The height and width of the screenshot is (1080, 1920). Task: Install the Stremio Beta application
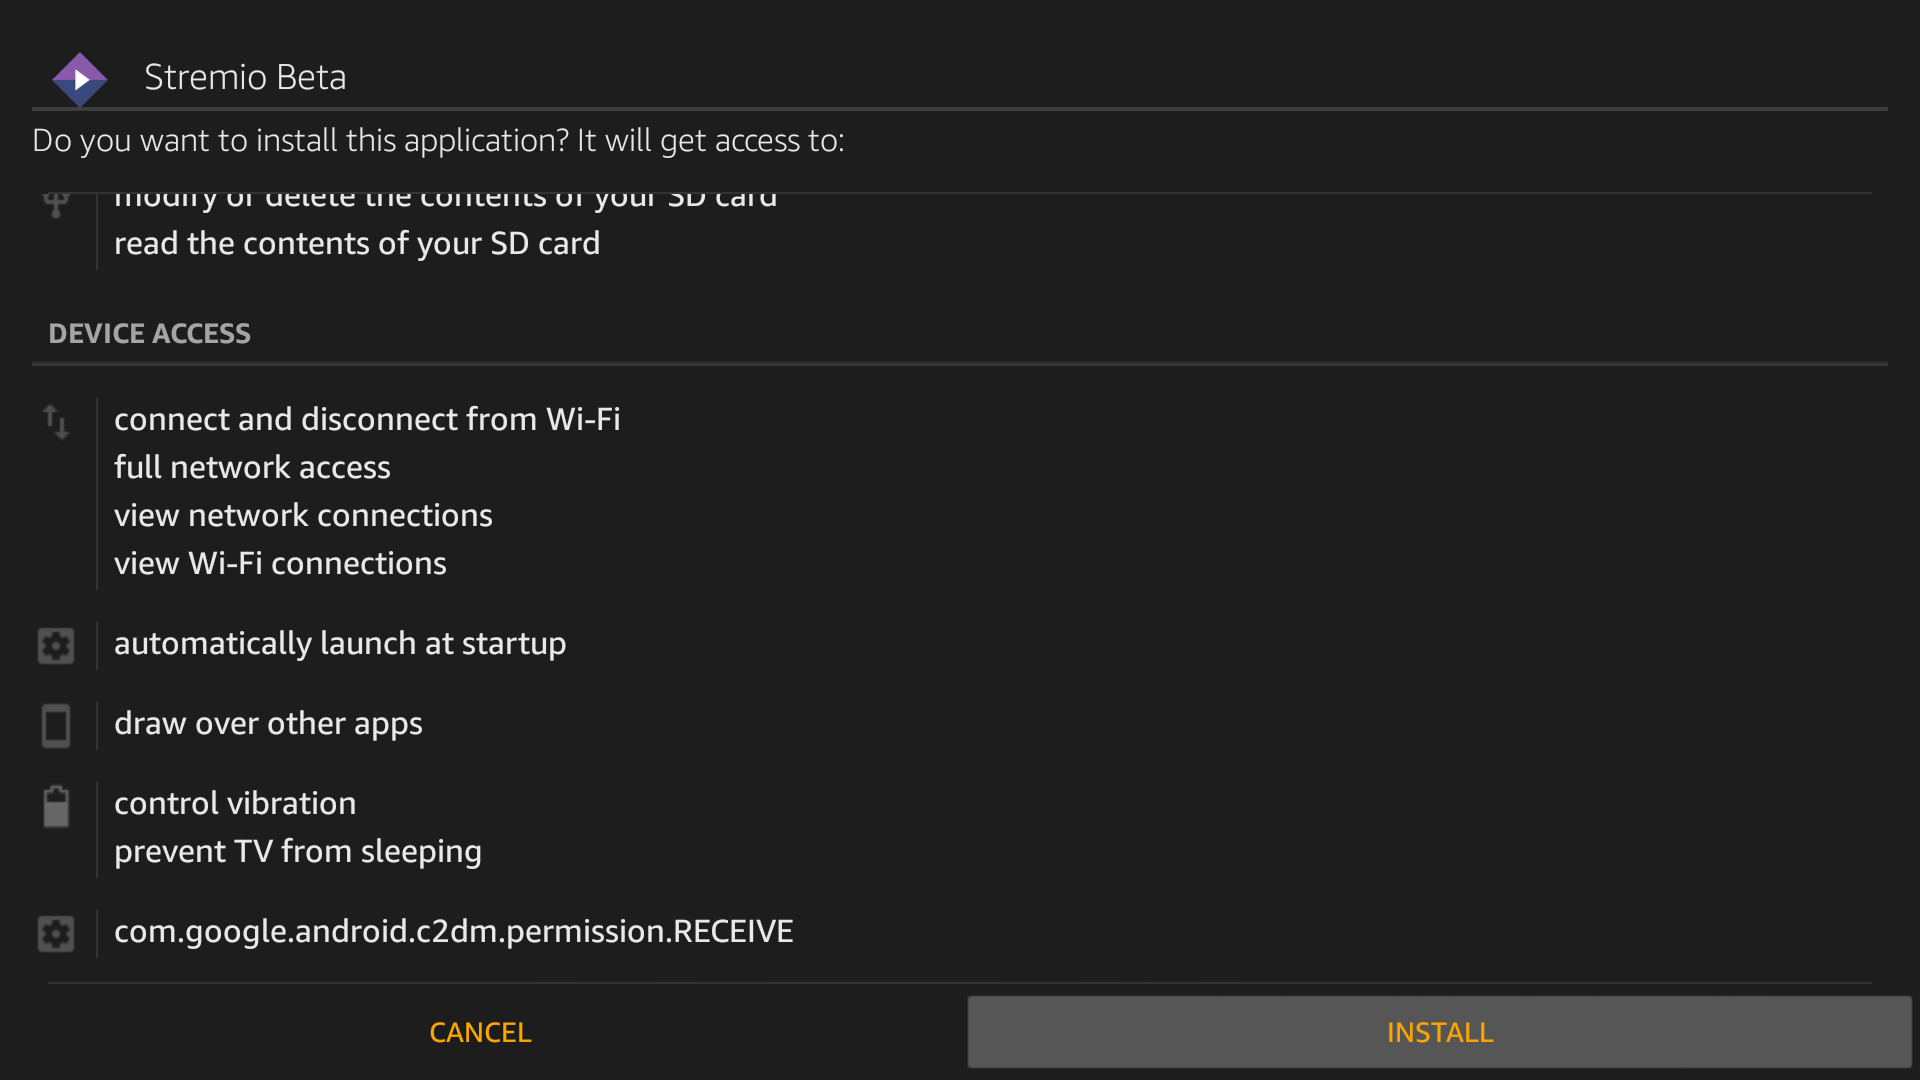click(x=1439, y=1032)
